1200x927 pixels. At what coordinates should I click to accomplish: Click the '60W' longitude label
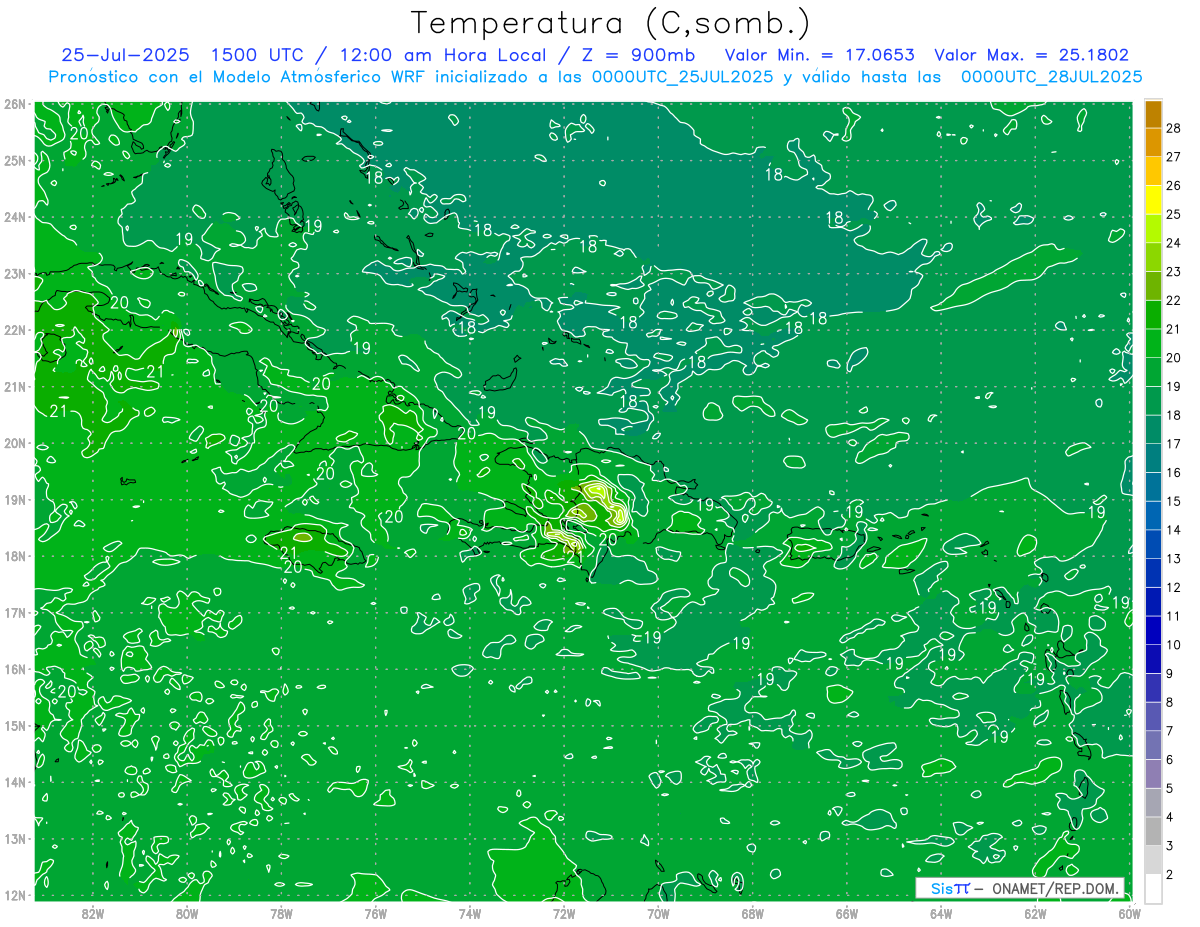[1130, 913]
